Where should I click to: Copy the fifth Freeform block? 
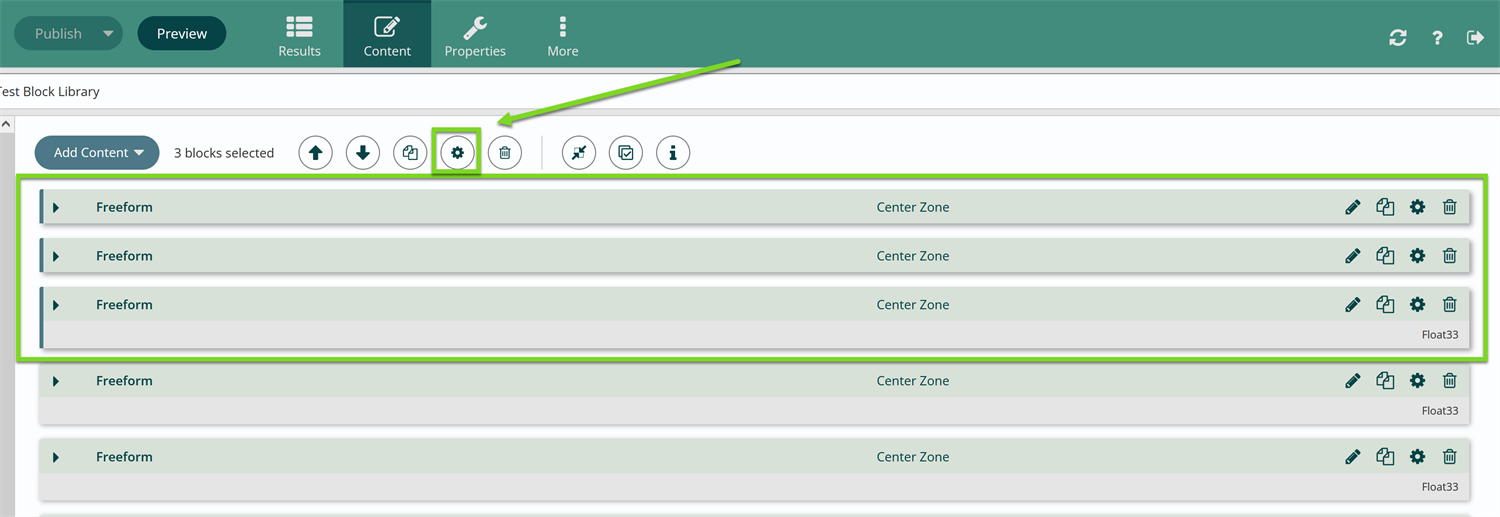pyautogui.click(x=1385, y=457)
